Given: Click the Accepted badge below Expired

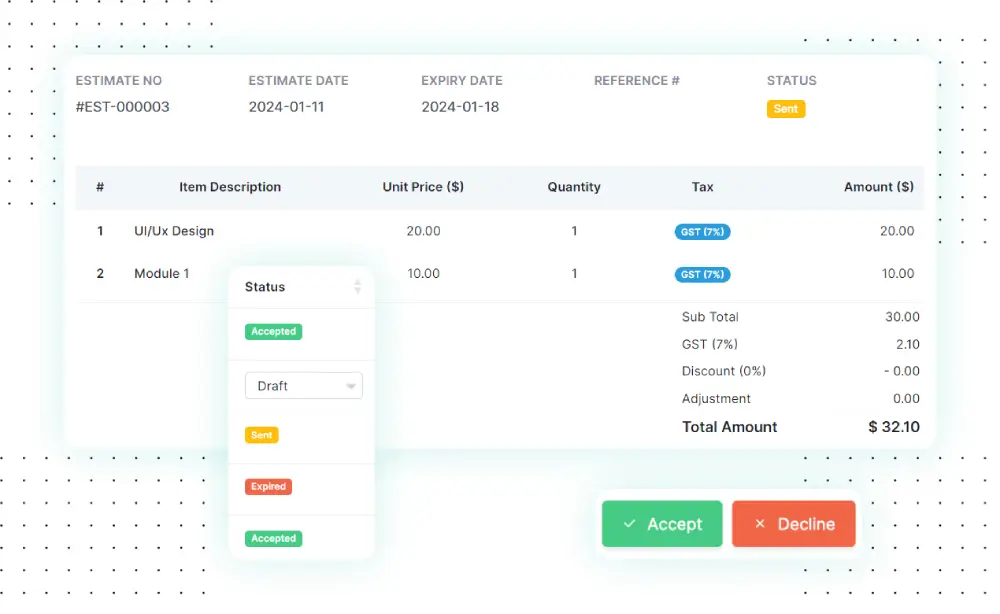Looking at the screenshot, I should [x=273, y=539].
